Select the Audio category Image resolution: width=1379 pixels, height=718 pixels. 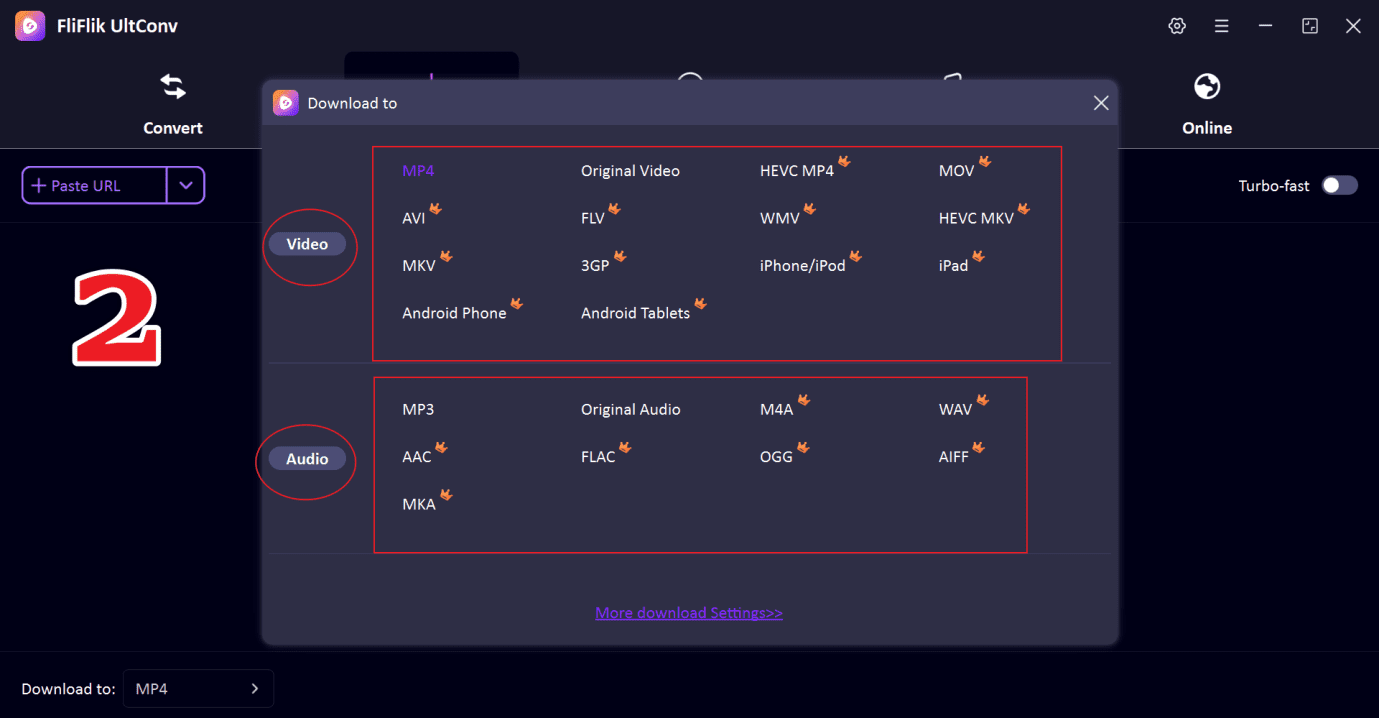coord(307,459)
